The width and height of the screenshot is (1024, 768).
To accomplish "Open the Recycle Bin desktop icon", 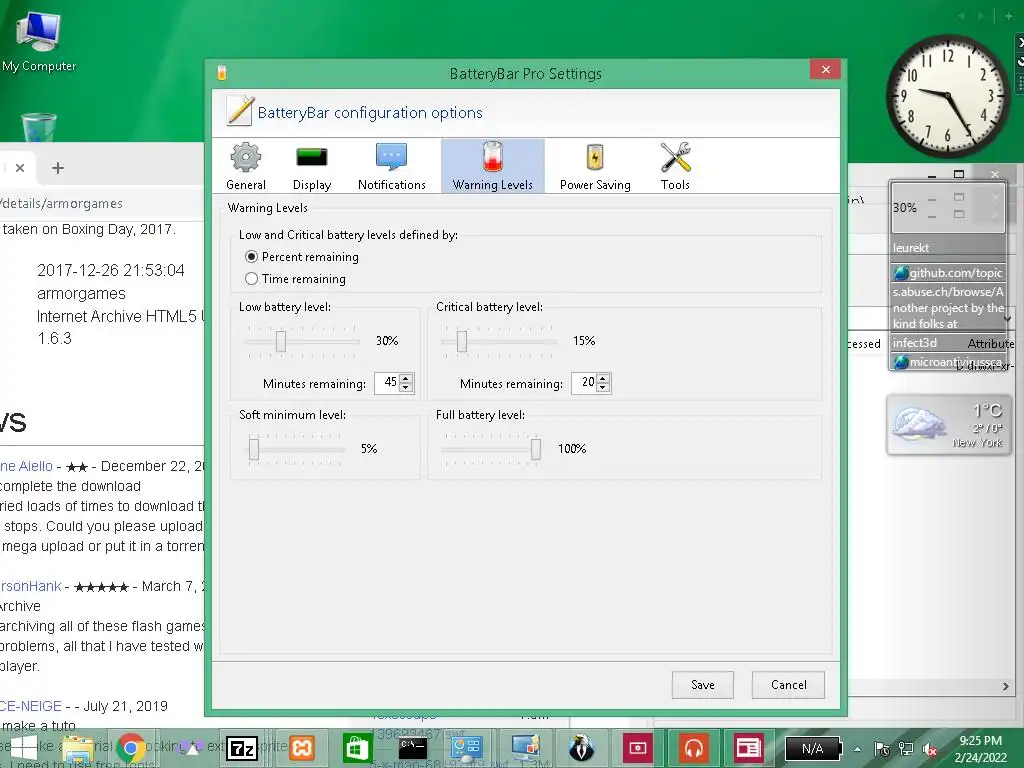I will tap(39, 127).
